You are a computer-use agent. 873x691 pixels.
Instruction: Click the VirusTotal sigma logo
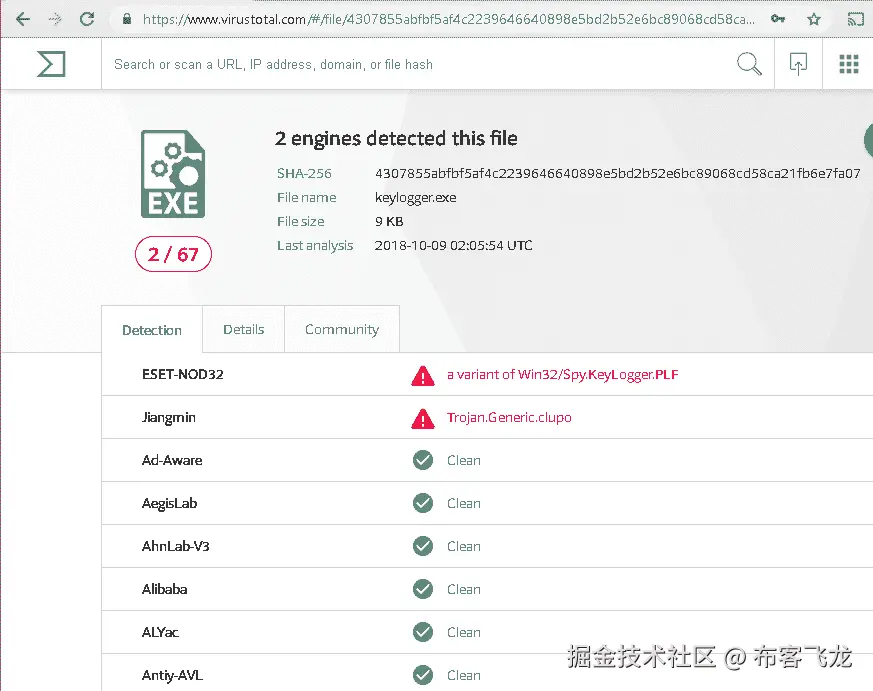[51, 63]
